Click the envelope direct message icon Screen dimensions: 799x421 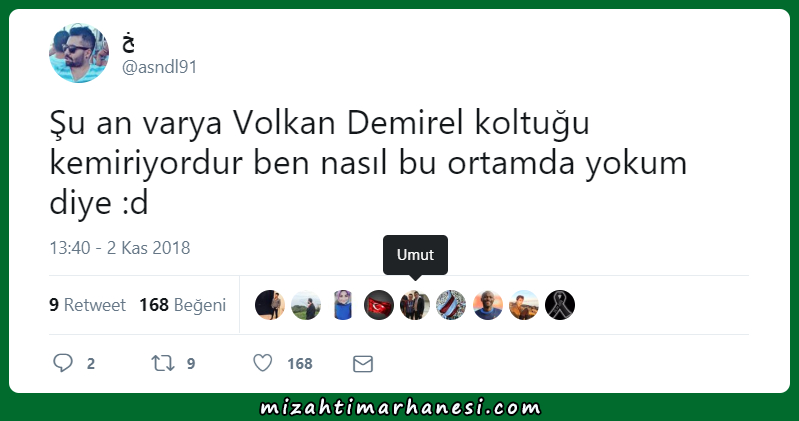[363, 364]
